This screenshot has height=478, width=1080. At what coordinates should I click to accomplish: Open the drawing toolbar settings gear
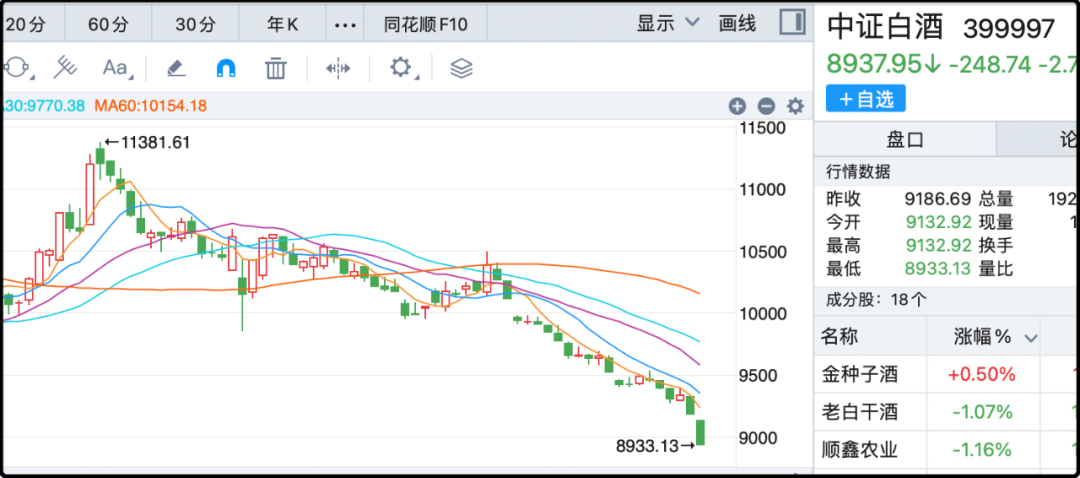[x=401, y=68]
